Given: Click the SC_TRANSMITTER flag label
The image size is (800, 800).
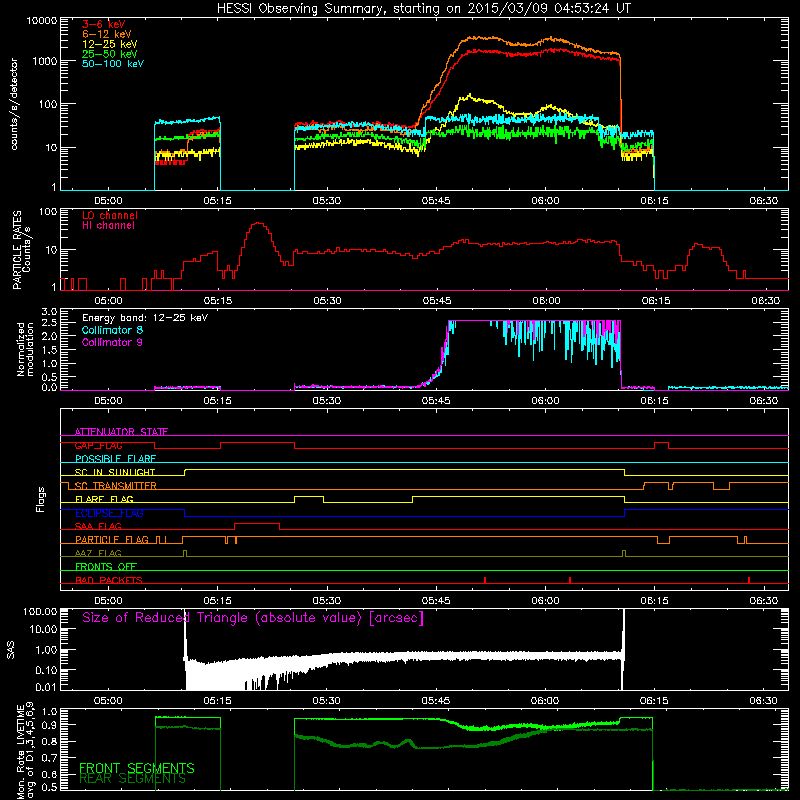Looking at the screenshot, I should pos(116,486).
